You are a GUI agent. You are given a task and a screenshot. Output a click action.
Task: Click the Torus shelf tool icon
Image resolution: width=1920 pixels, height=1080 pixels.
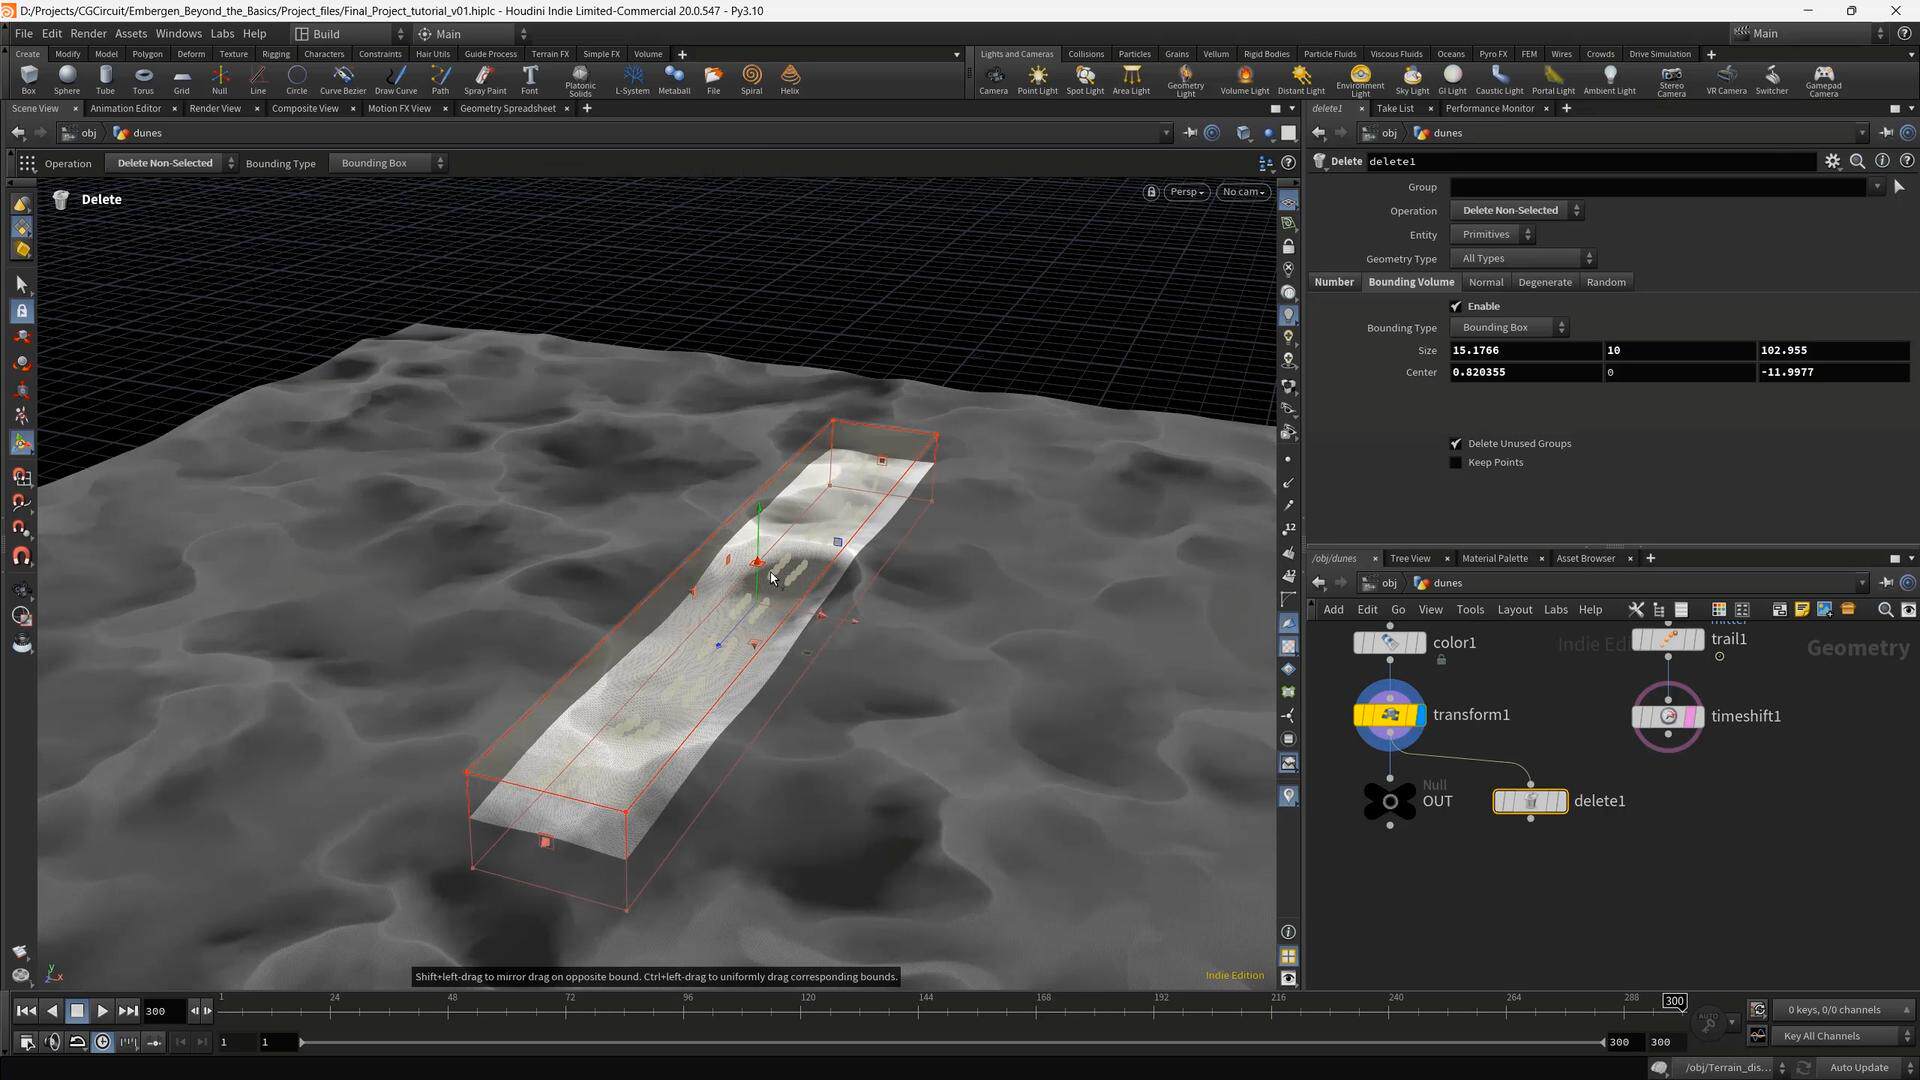click(x=143, y=79)
